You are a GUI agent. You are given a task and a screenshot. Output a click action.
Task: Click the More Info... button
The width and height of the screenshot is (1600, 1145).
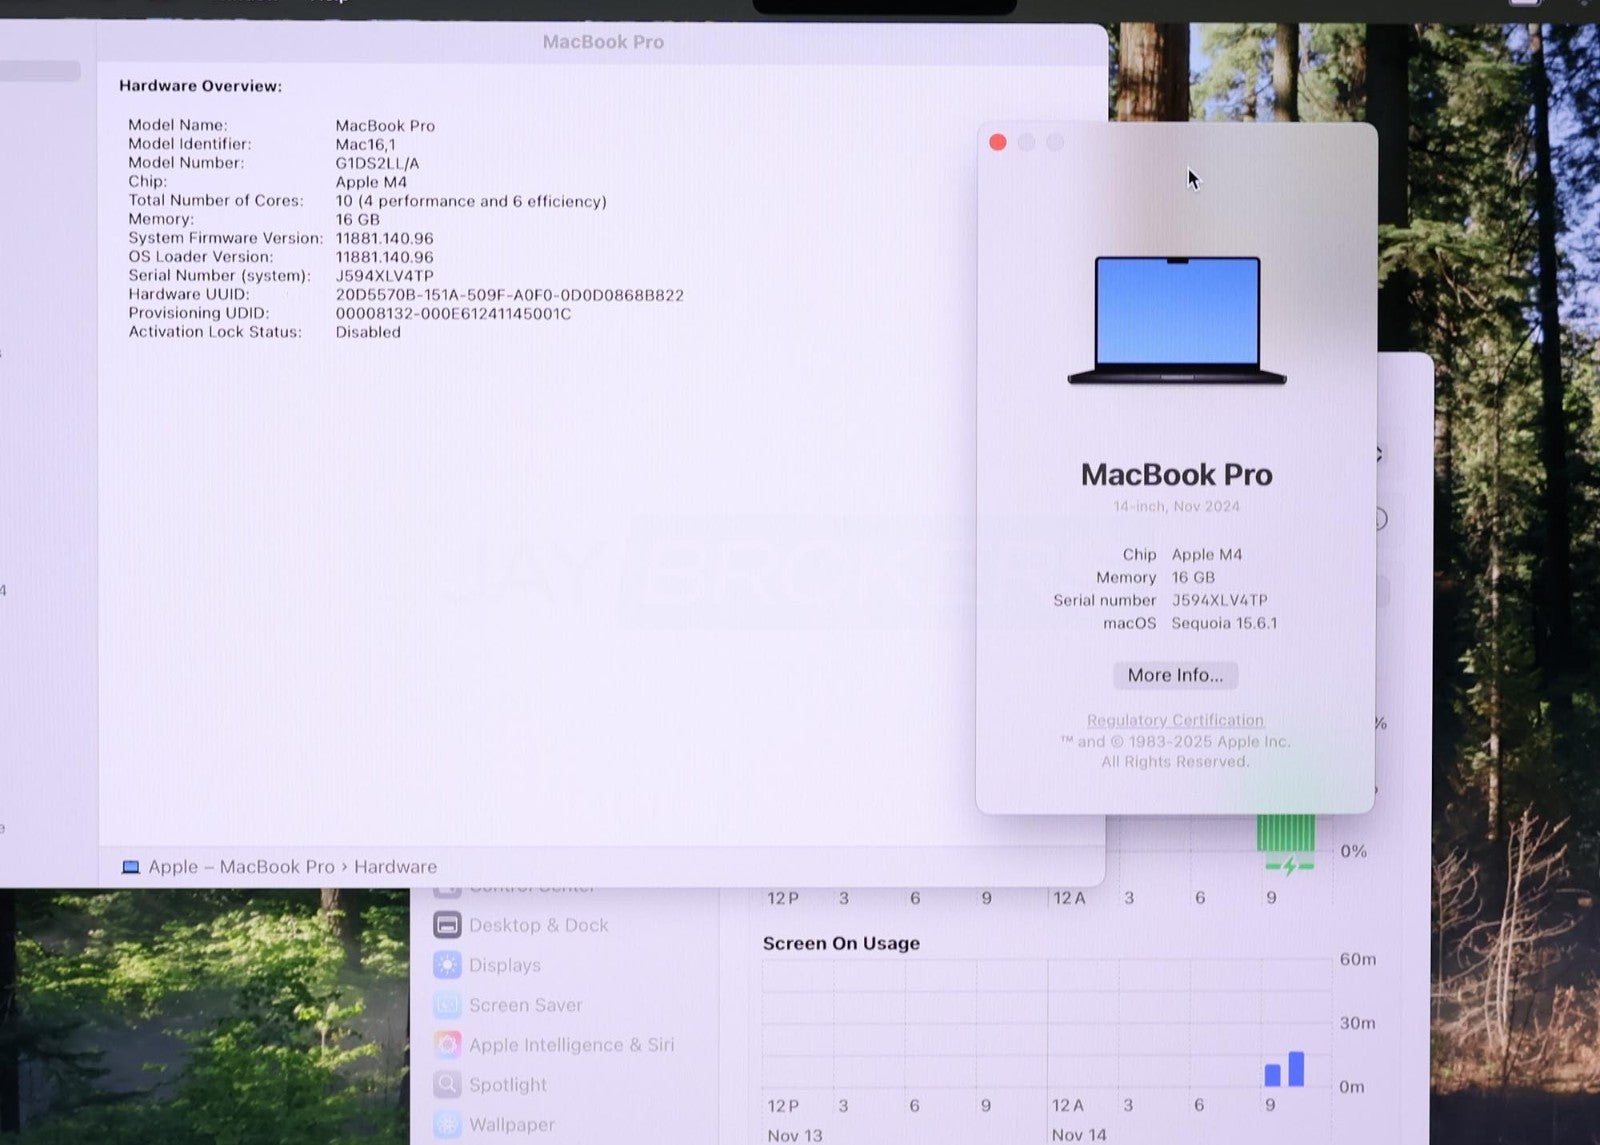[x=1175, y=676]
